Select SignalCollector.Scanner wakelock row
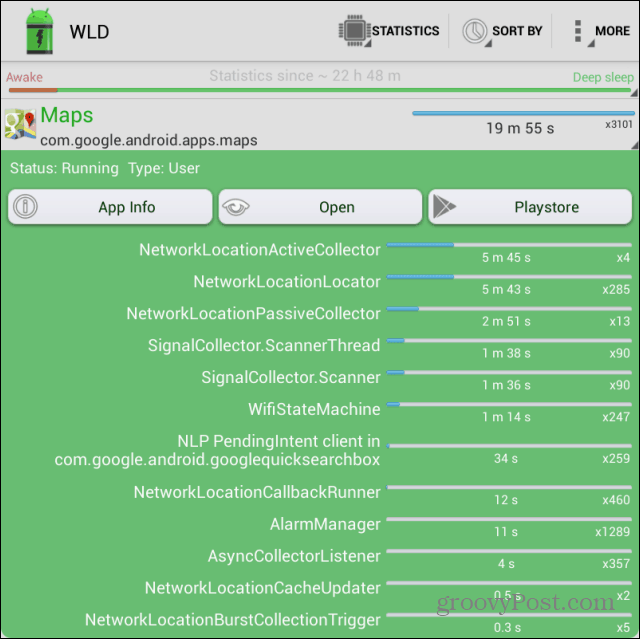Screen dimensions: 640x639 click(x=320, y=377)
